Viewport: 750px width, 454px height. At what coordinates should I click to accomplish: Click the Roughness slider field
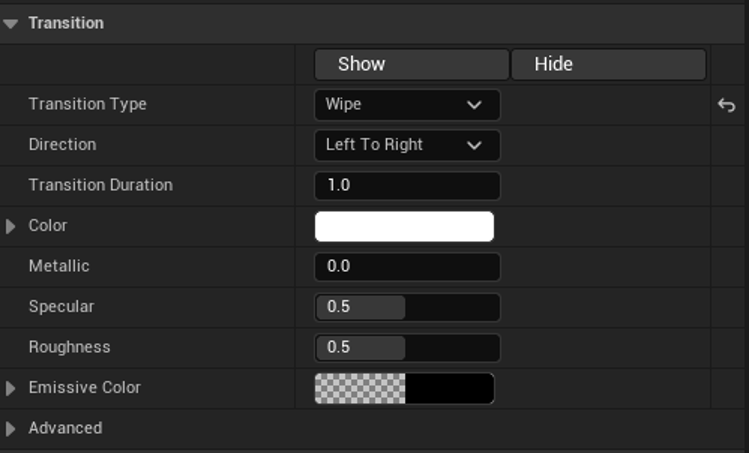(406, 348)
